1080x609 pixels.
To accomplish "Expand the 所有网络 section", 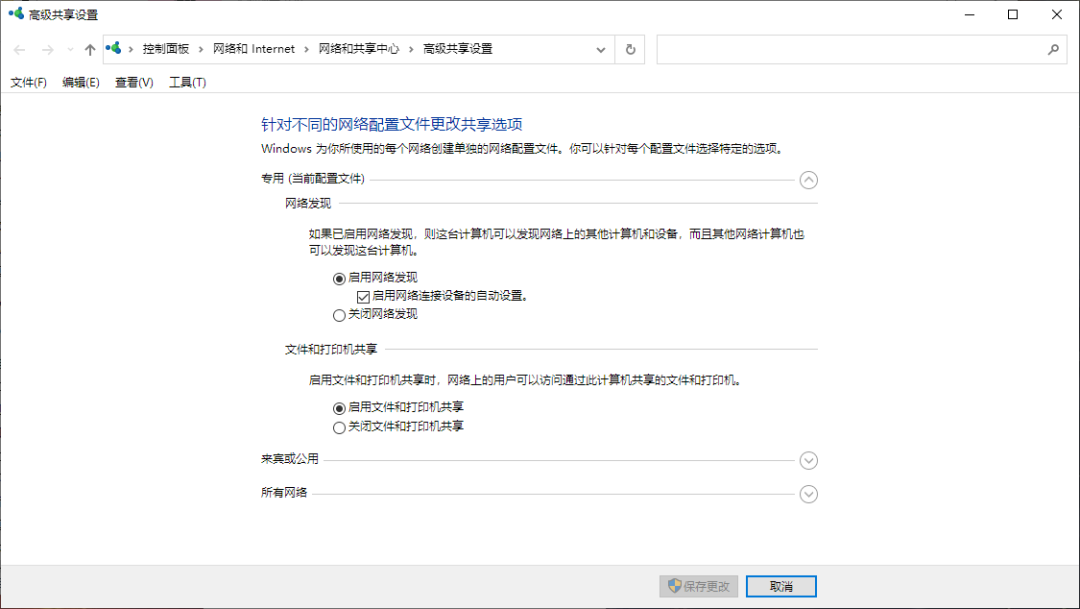I will pyautogui.click(x=809, y=494).
